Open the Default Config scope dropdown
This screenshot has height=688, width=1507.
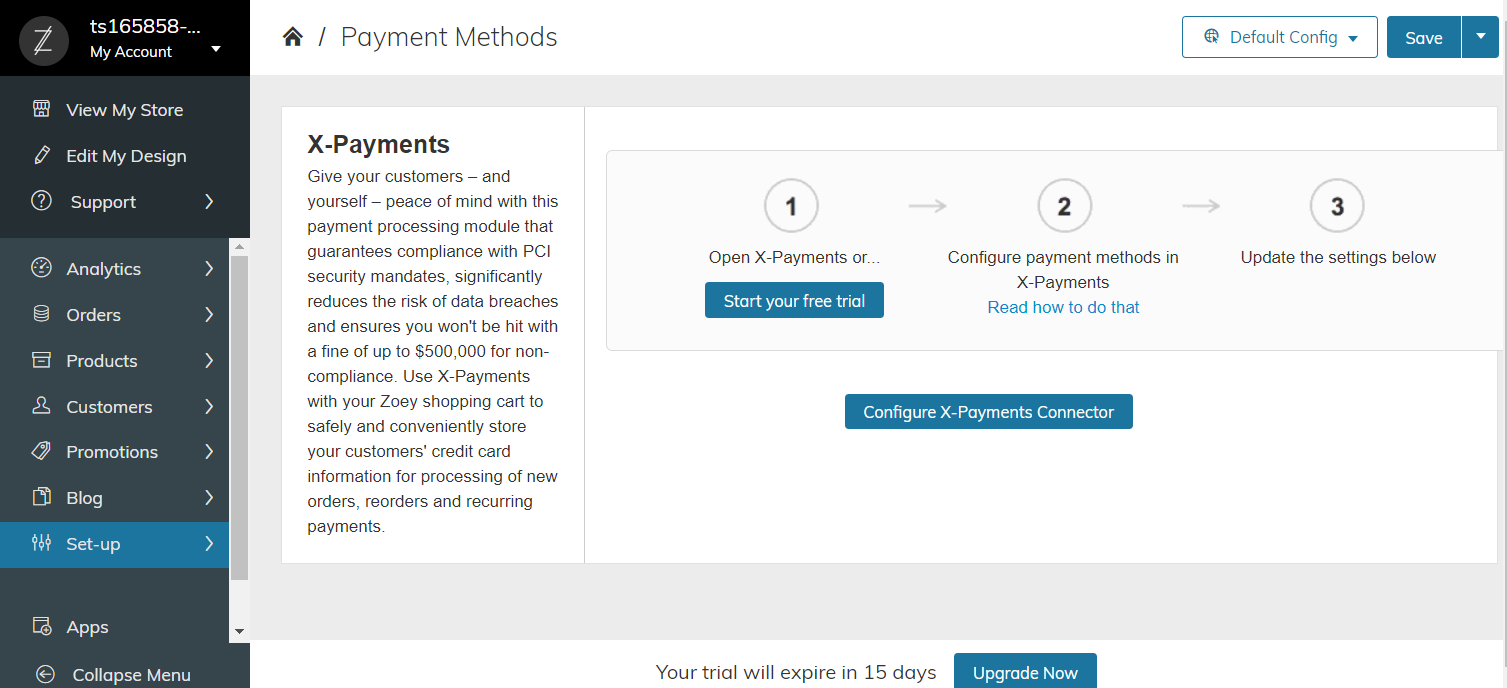point(1280,37)
